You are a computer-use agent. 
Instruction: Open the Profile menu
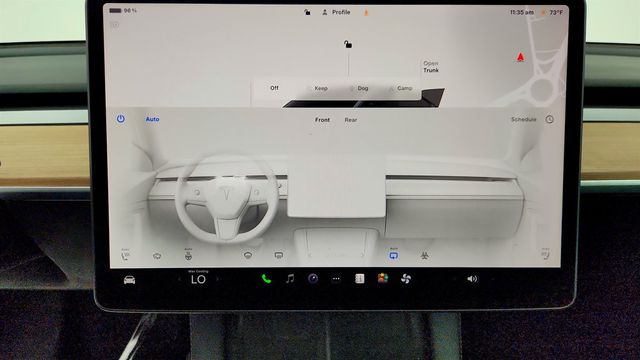pos(336,12)
